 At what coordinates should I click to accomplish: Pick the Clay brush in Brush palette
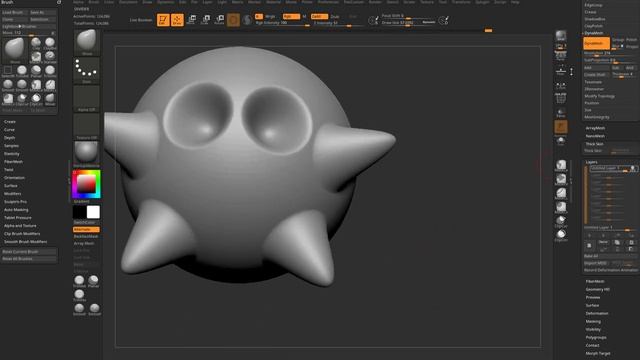(36, 43)
